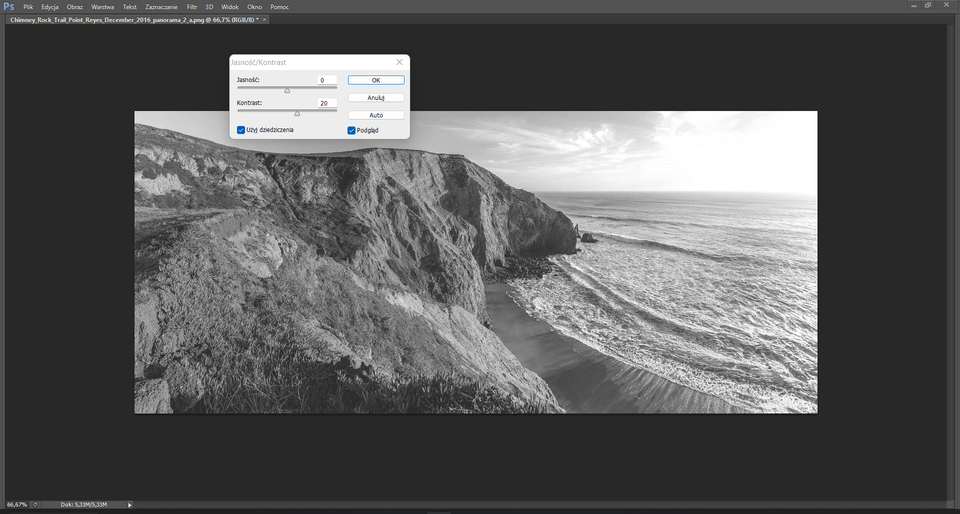Click the Kontrast slider handle

297,113
